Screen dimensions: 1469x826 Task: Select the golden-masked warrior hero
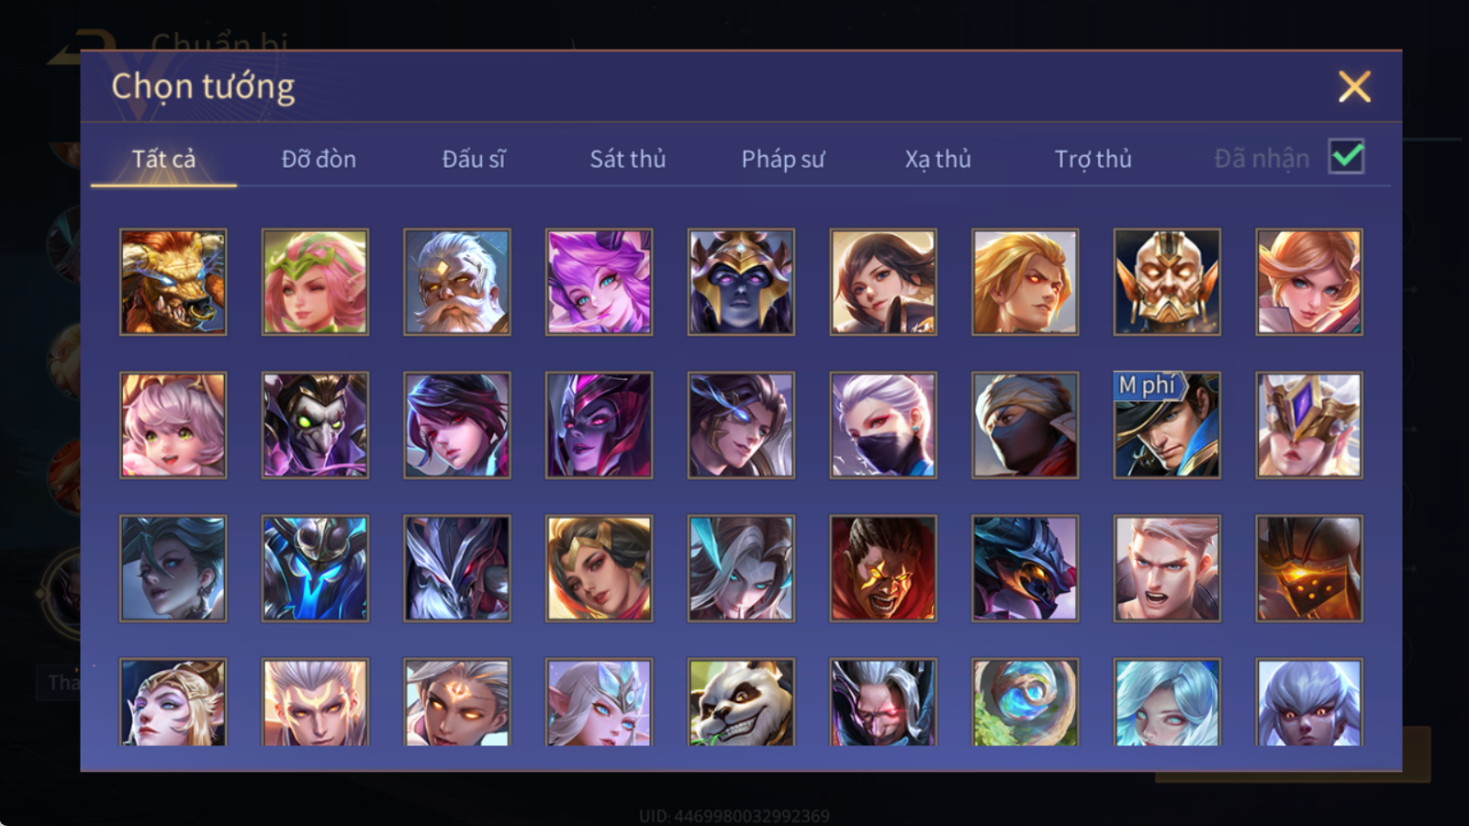1167,282
